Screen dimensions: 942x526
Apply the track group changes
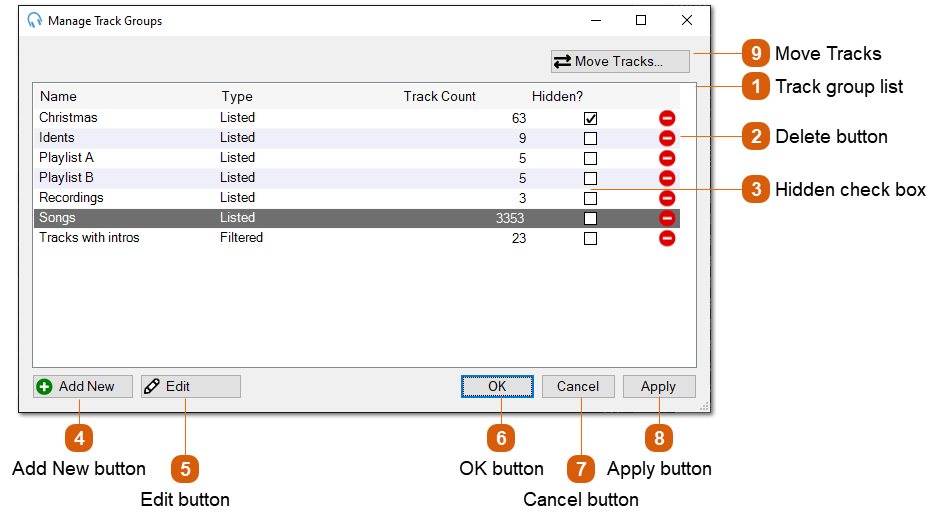659,387
